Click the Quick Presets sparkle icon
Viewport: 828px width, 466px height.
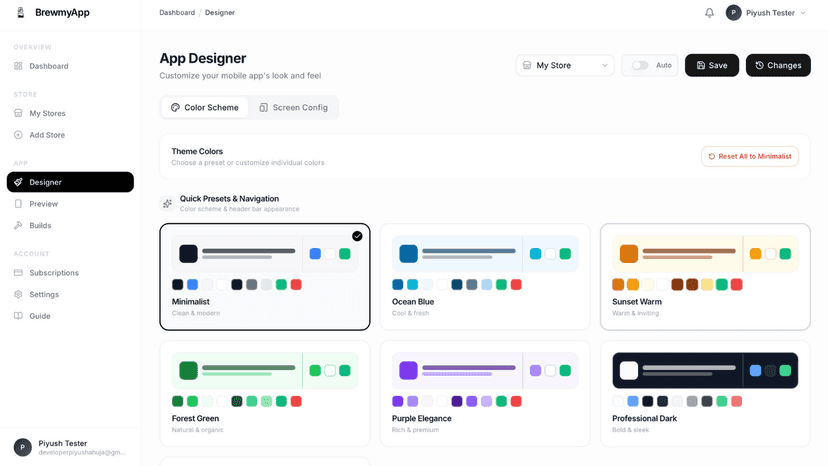[x=167, y=203]
